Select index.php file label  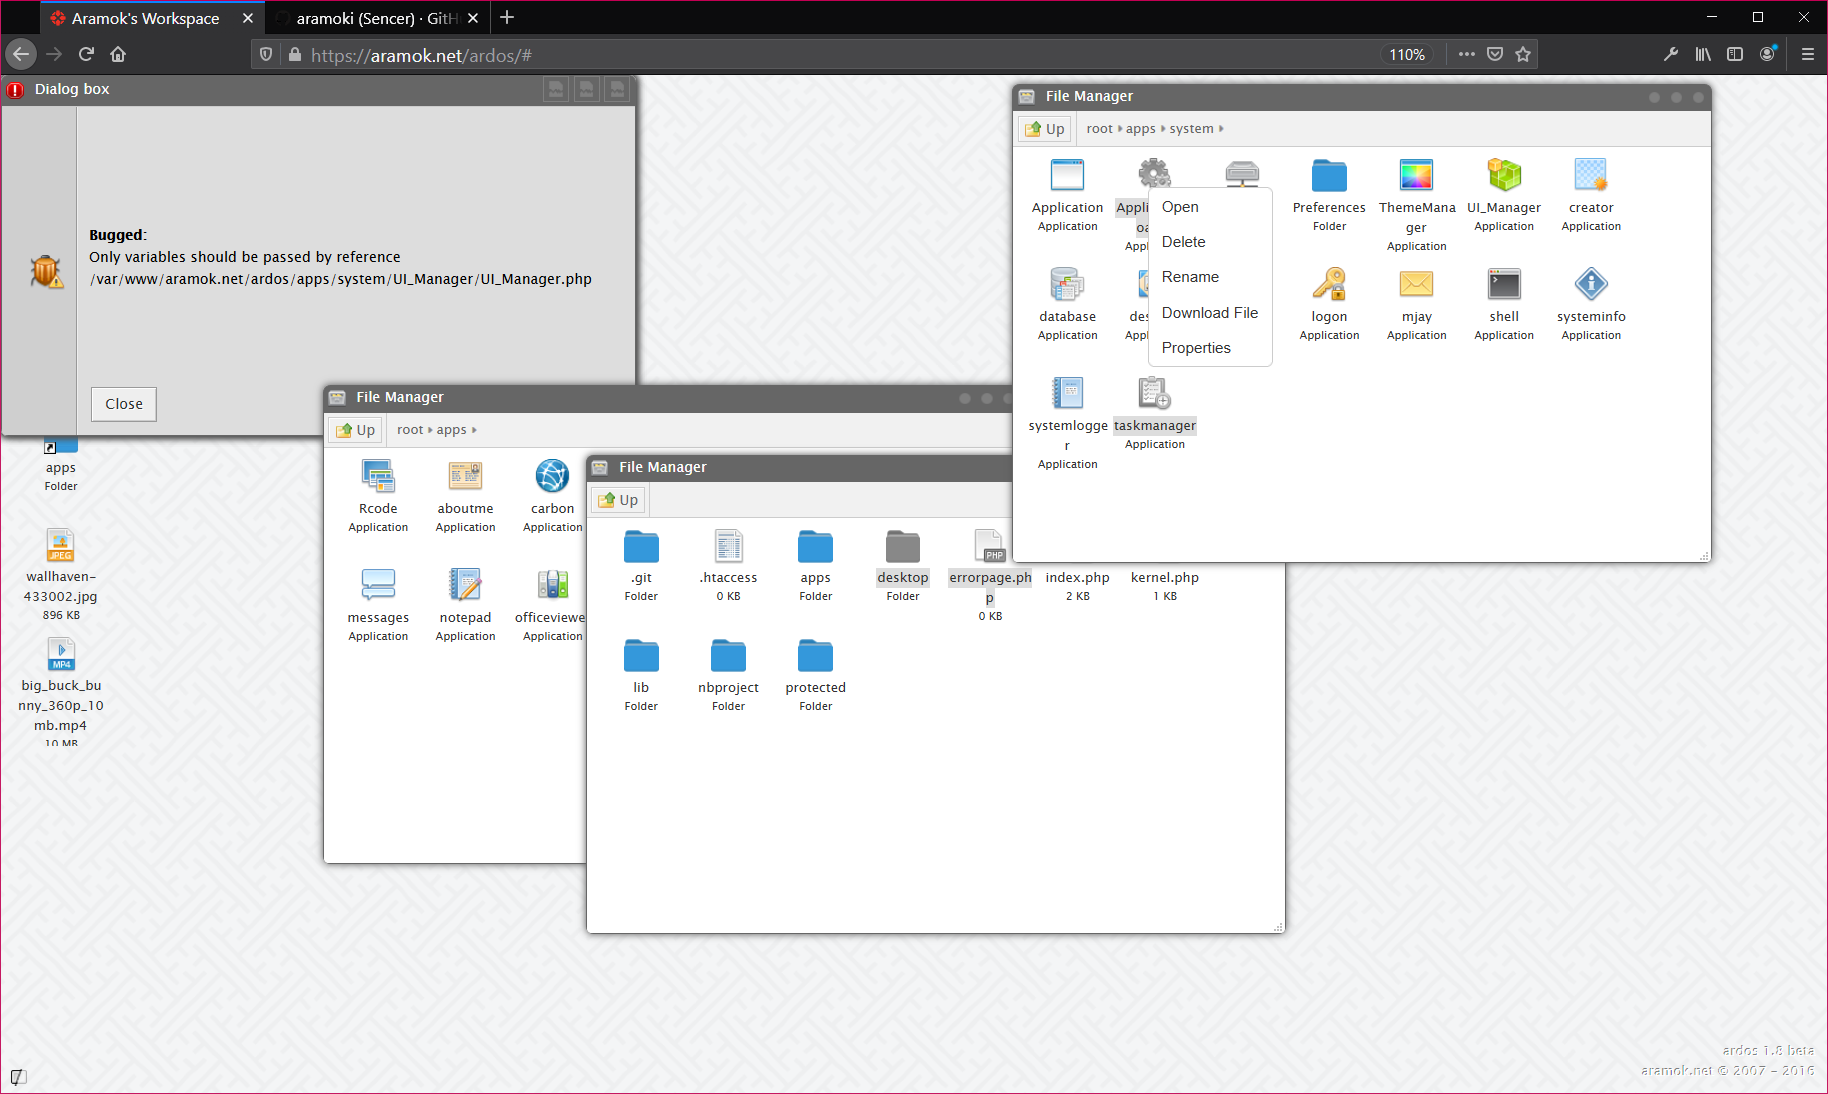point(1077,578)
